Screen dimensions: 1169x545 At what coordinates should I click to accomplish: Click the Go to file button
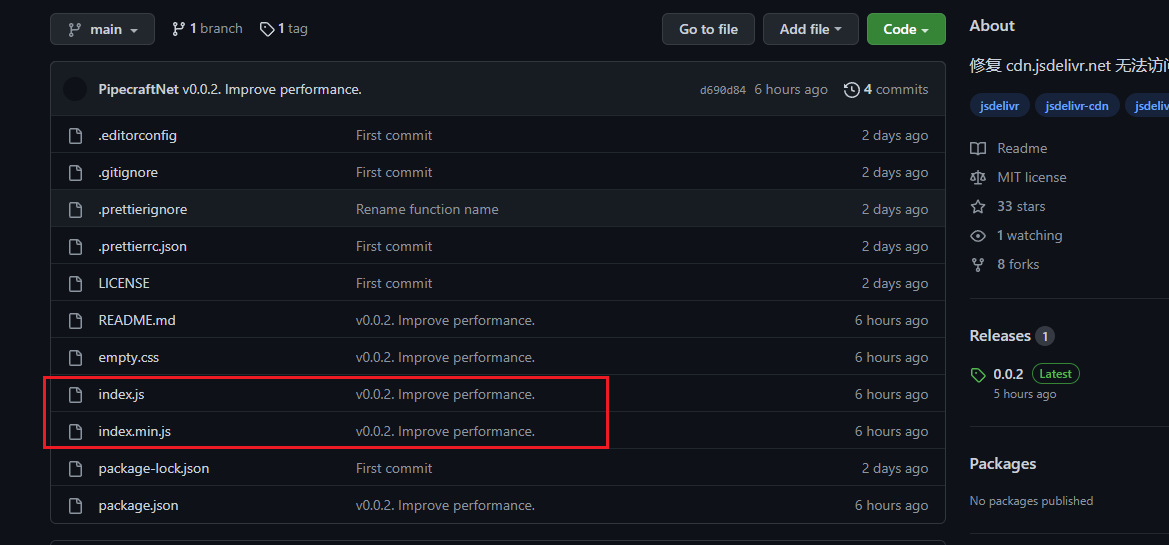tap(708, 29)
